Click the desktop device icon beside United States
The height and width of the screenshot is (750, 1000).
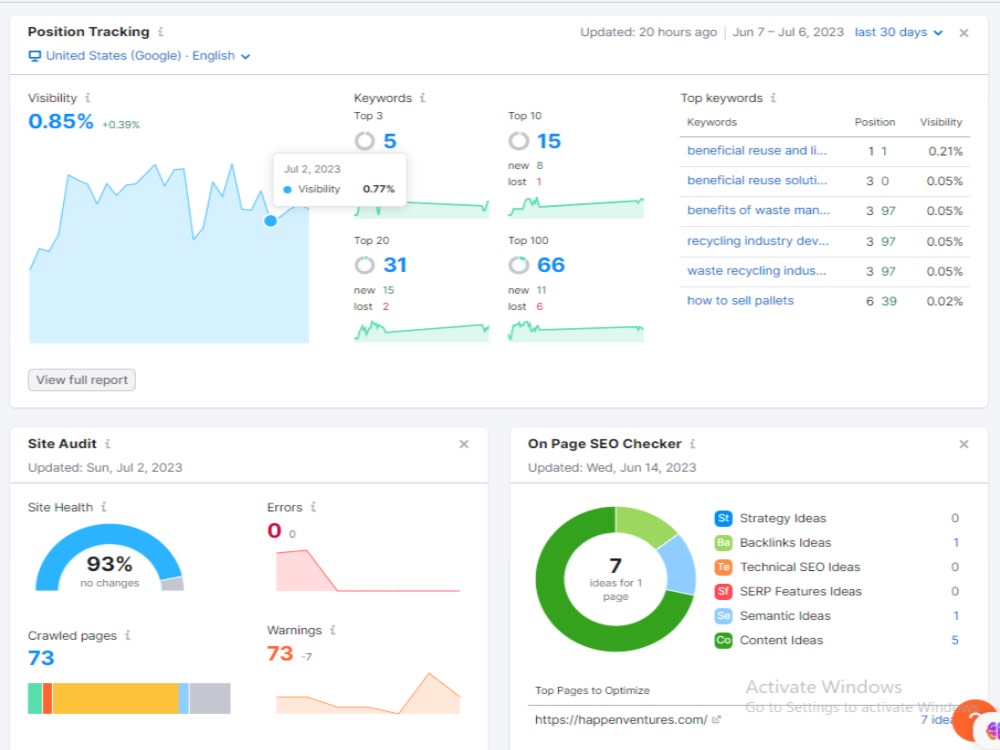[x=34, y=56]
